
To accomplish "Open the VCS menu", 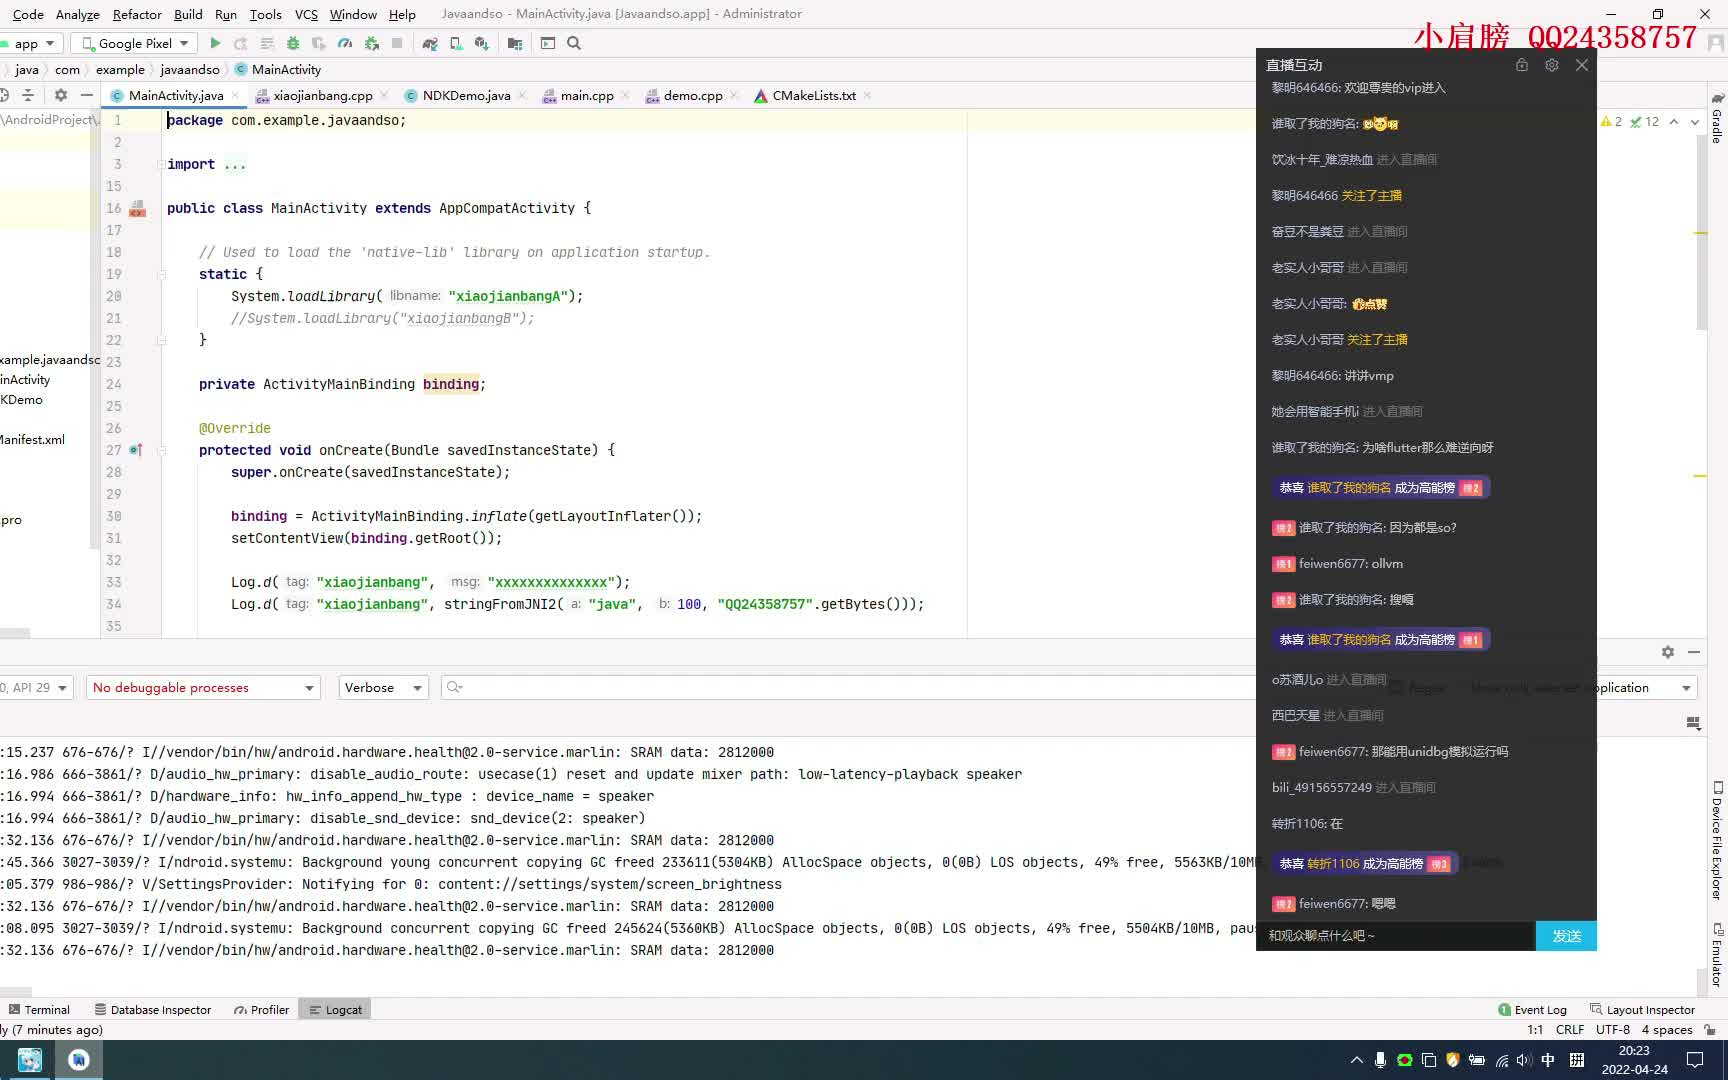I will point(306,14).
